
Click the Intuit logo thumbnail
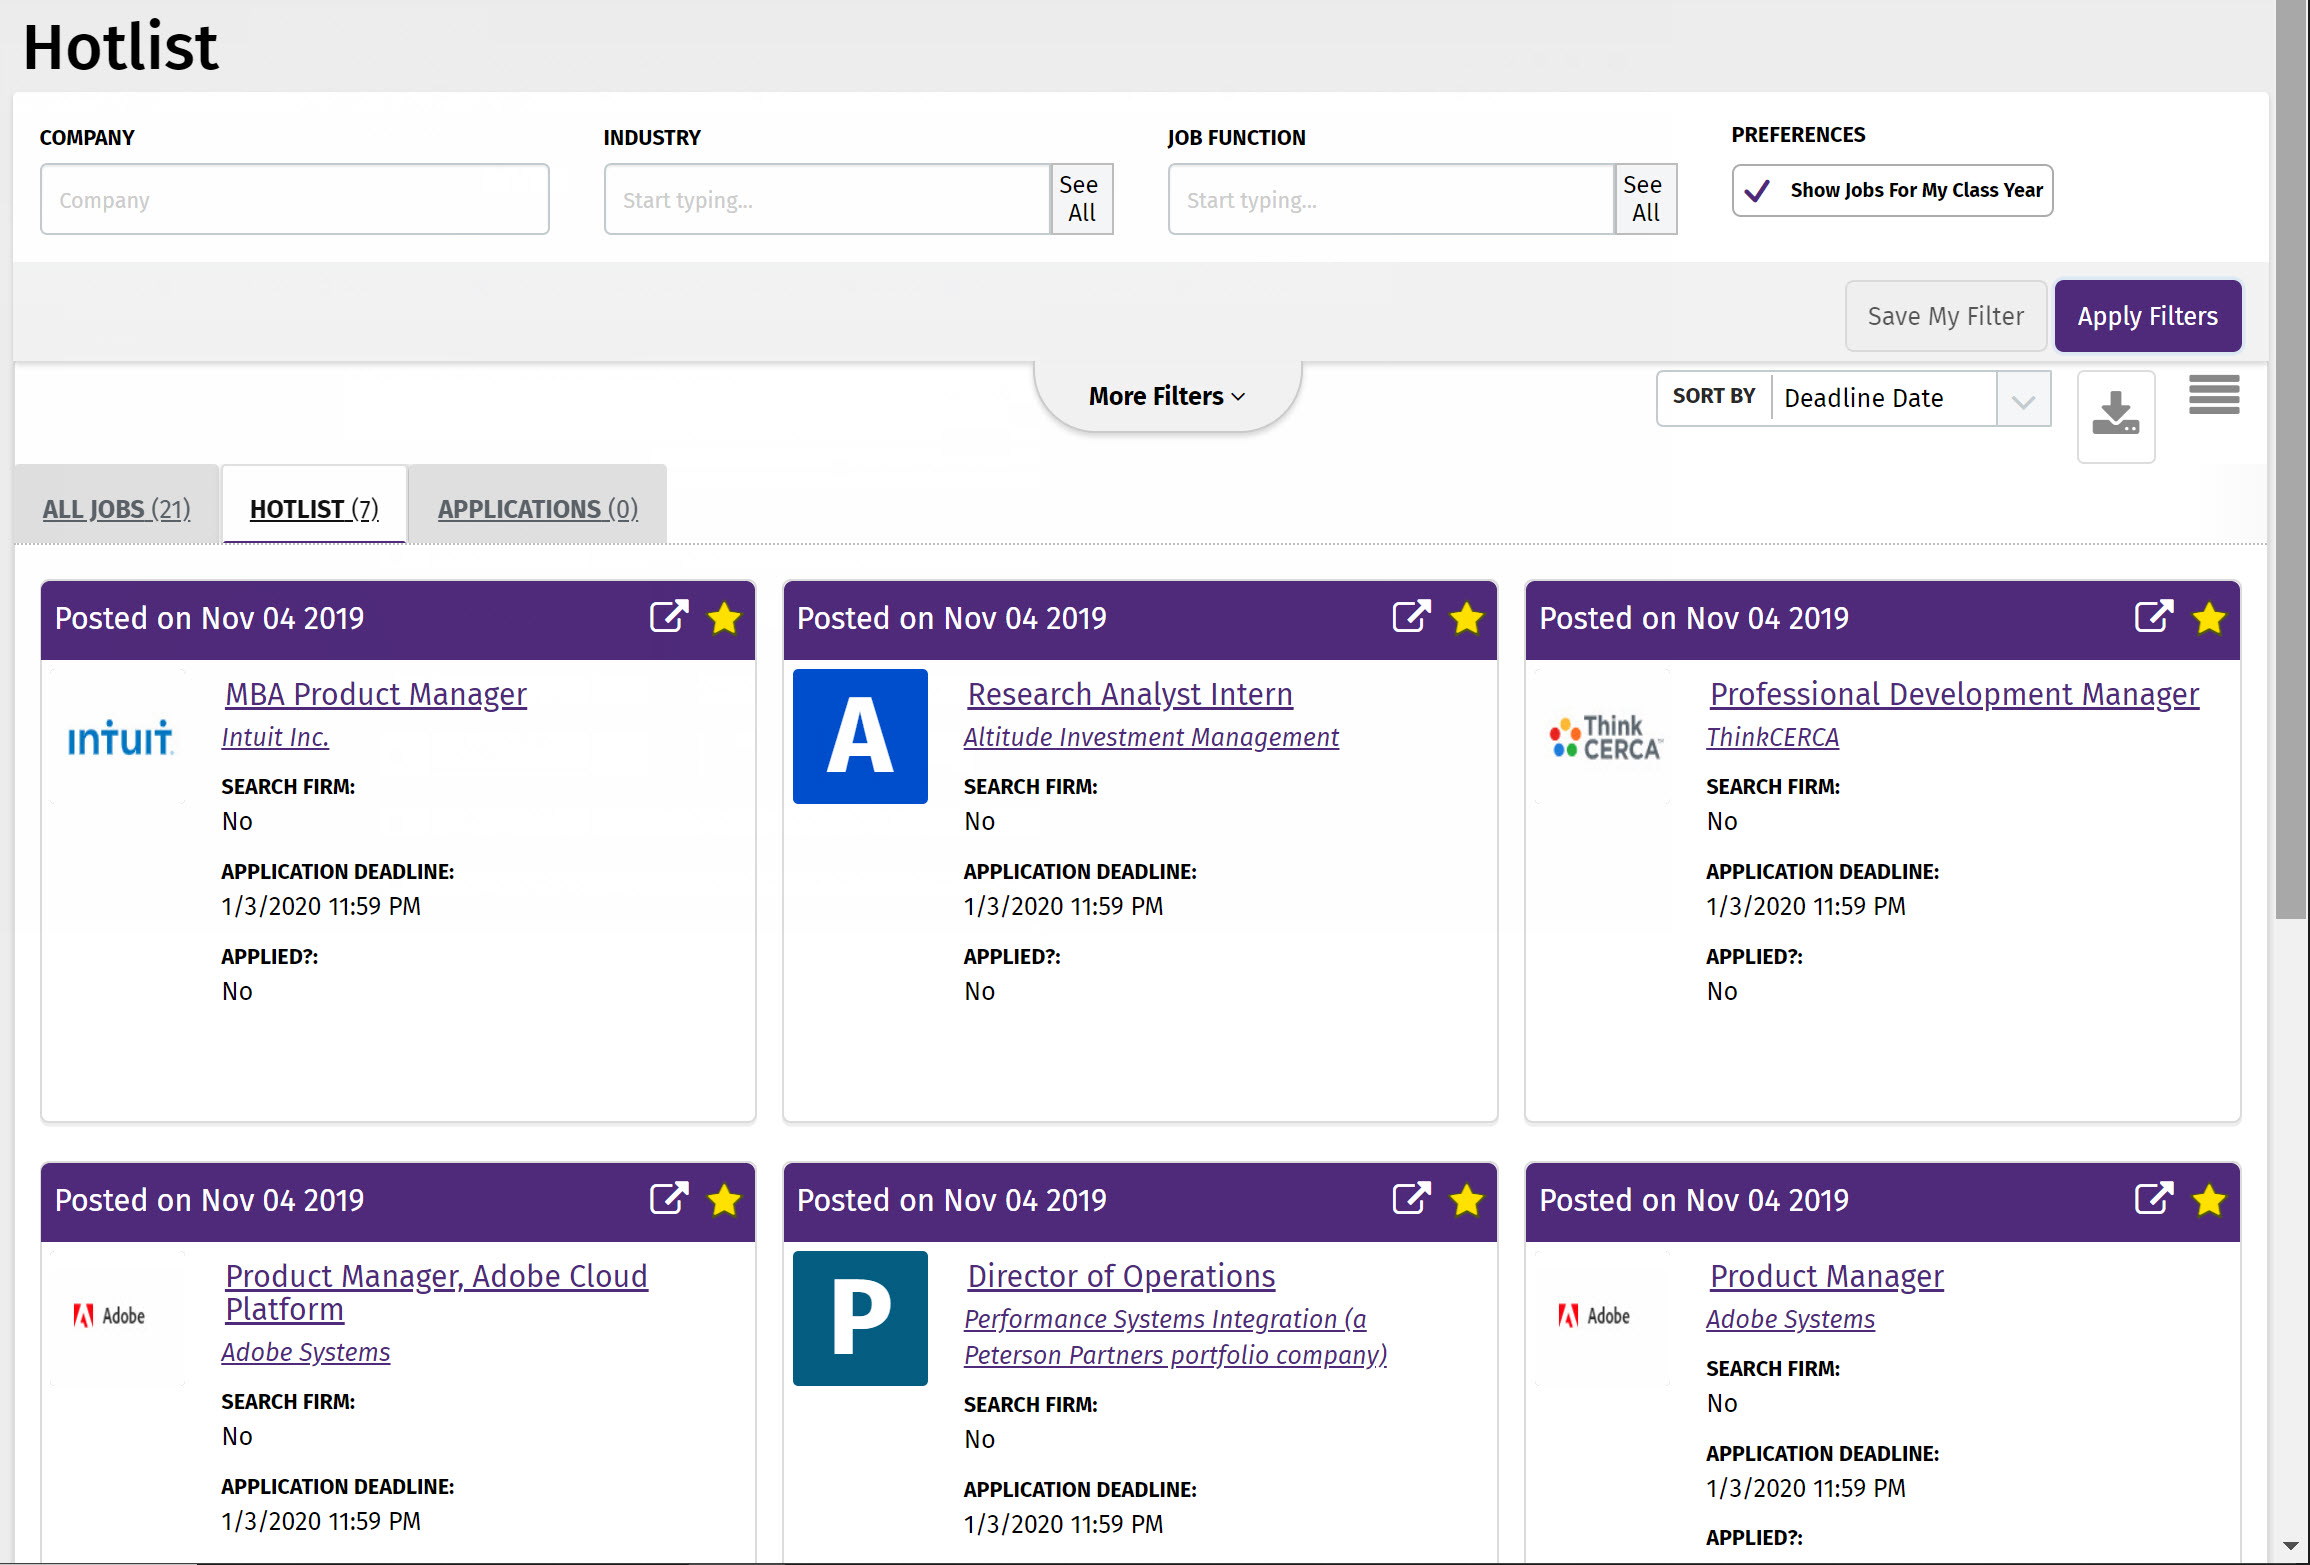(119, 738)
